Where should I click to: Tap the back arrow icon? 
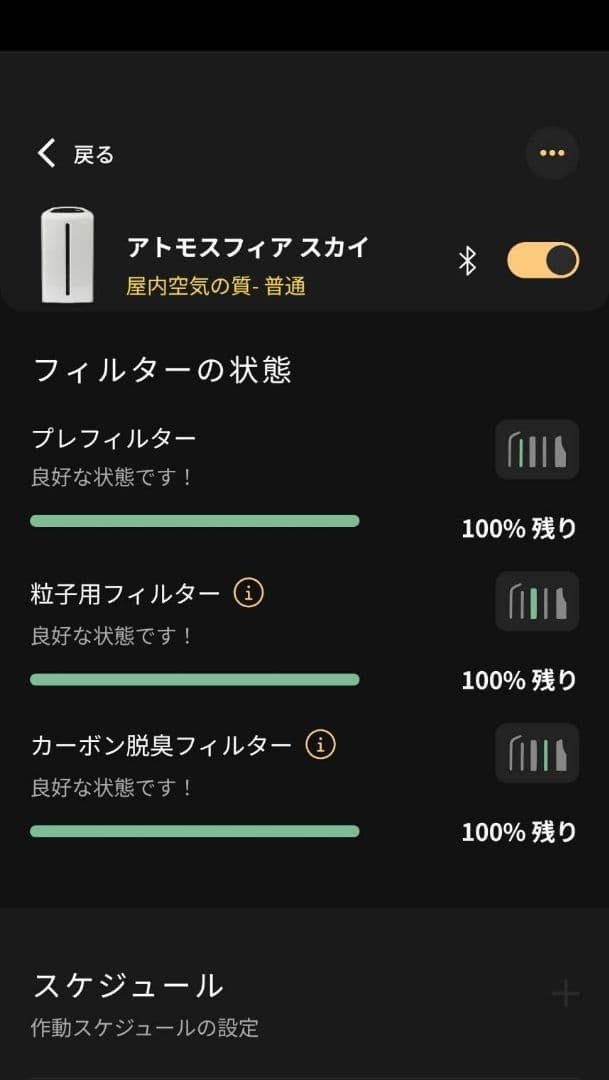tap(46, 153)
